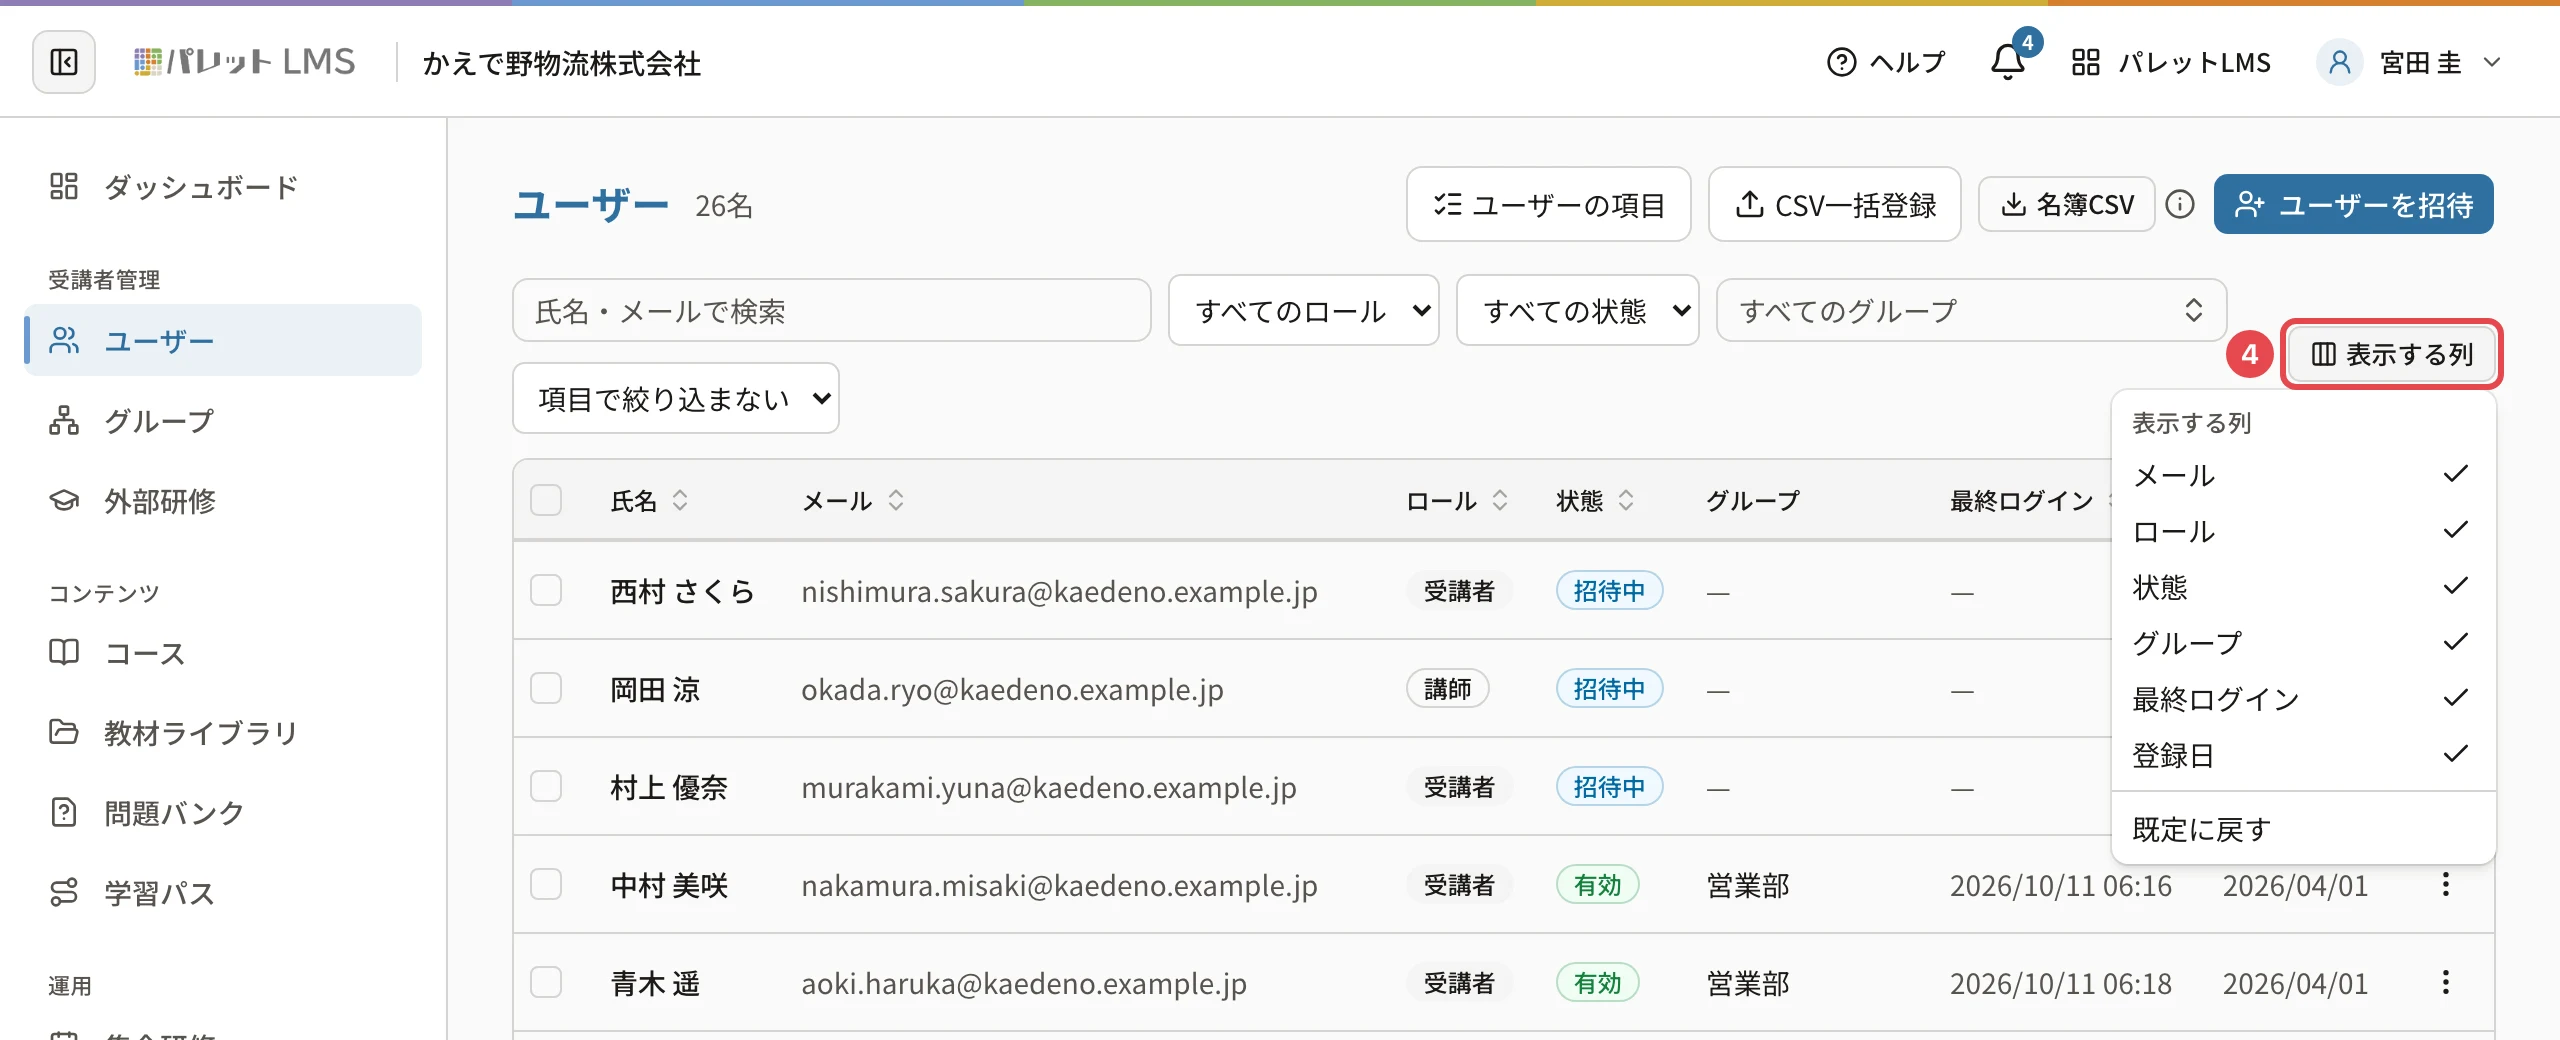Viewport: 2560px width, 1040px height.
Task: Toggle メール column visibility in the menu
Action: click(x=2302, y=474)
